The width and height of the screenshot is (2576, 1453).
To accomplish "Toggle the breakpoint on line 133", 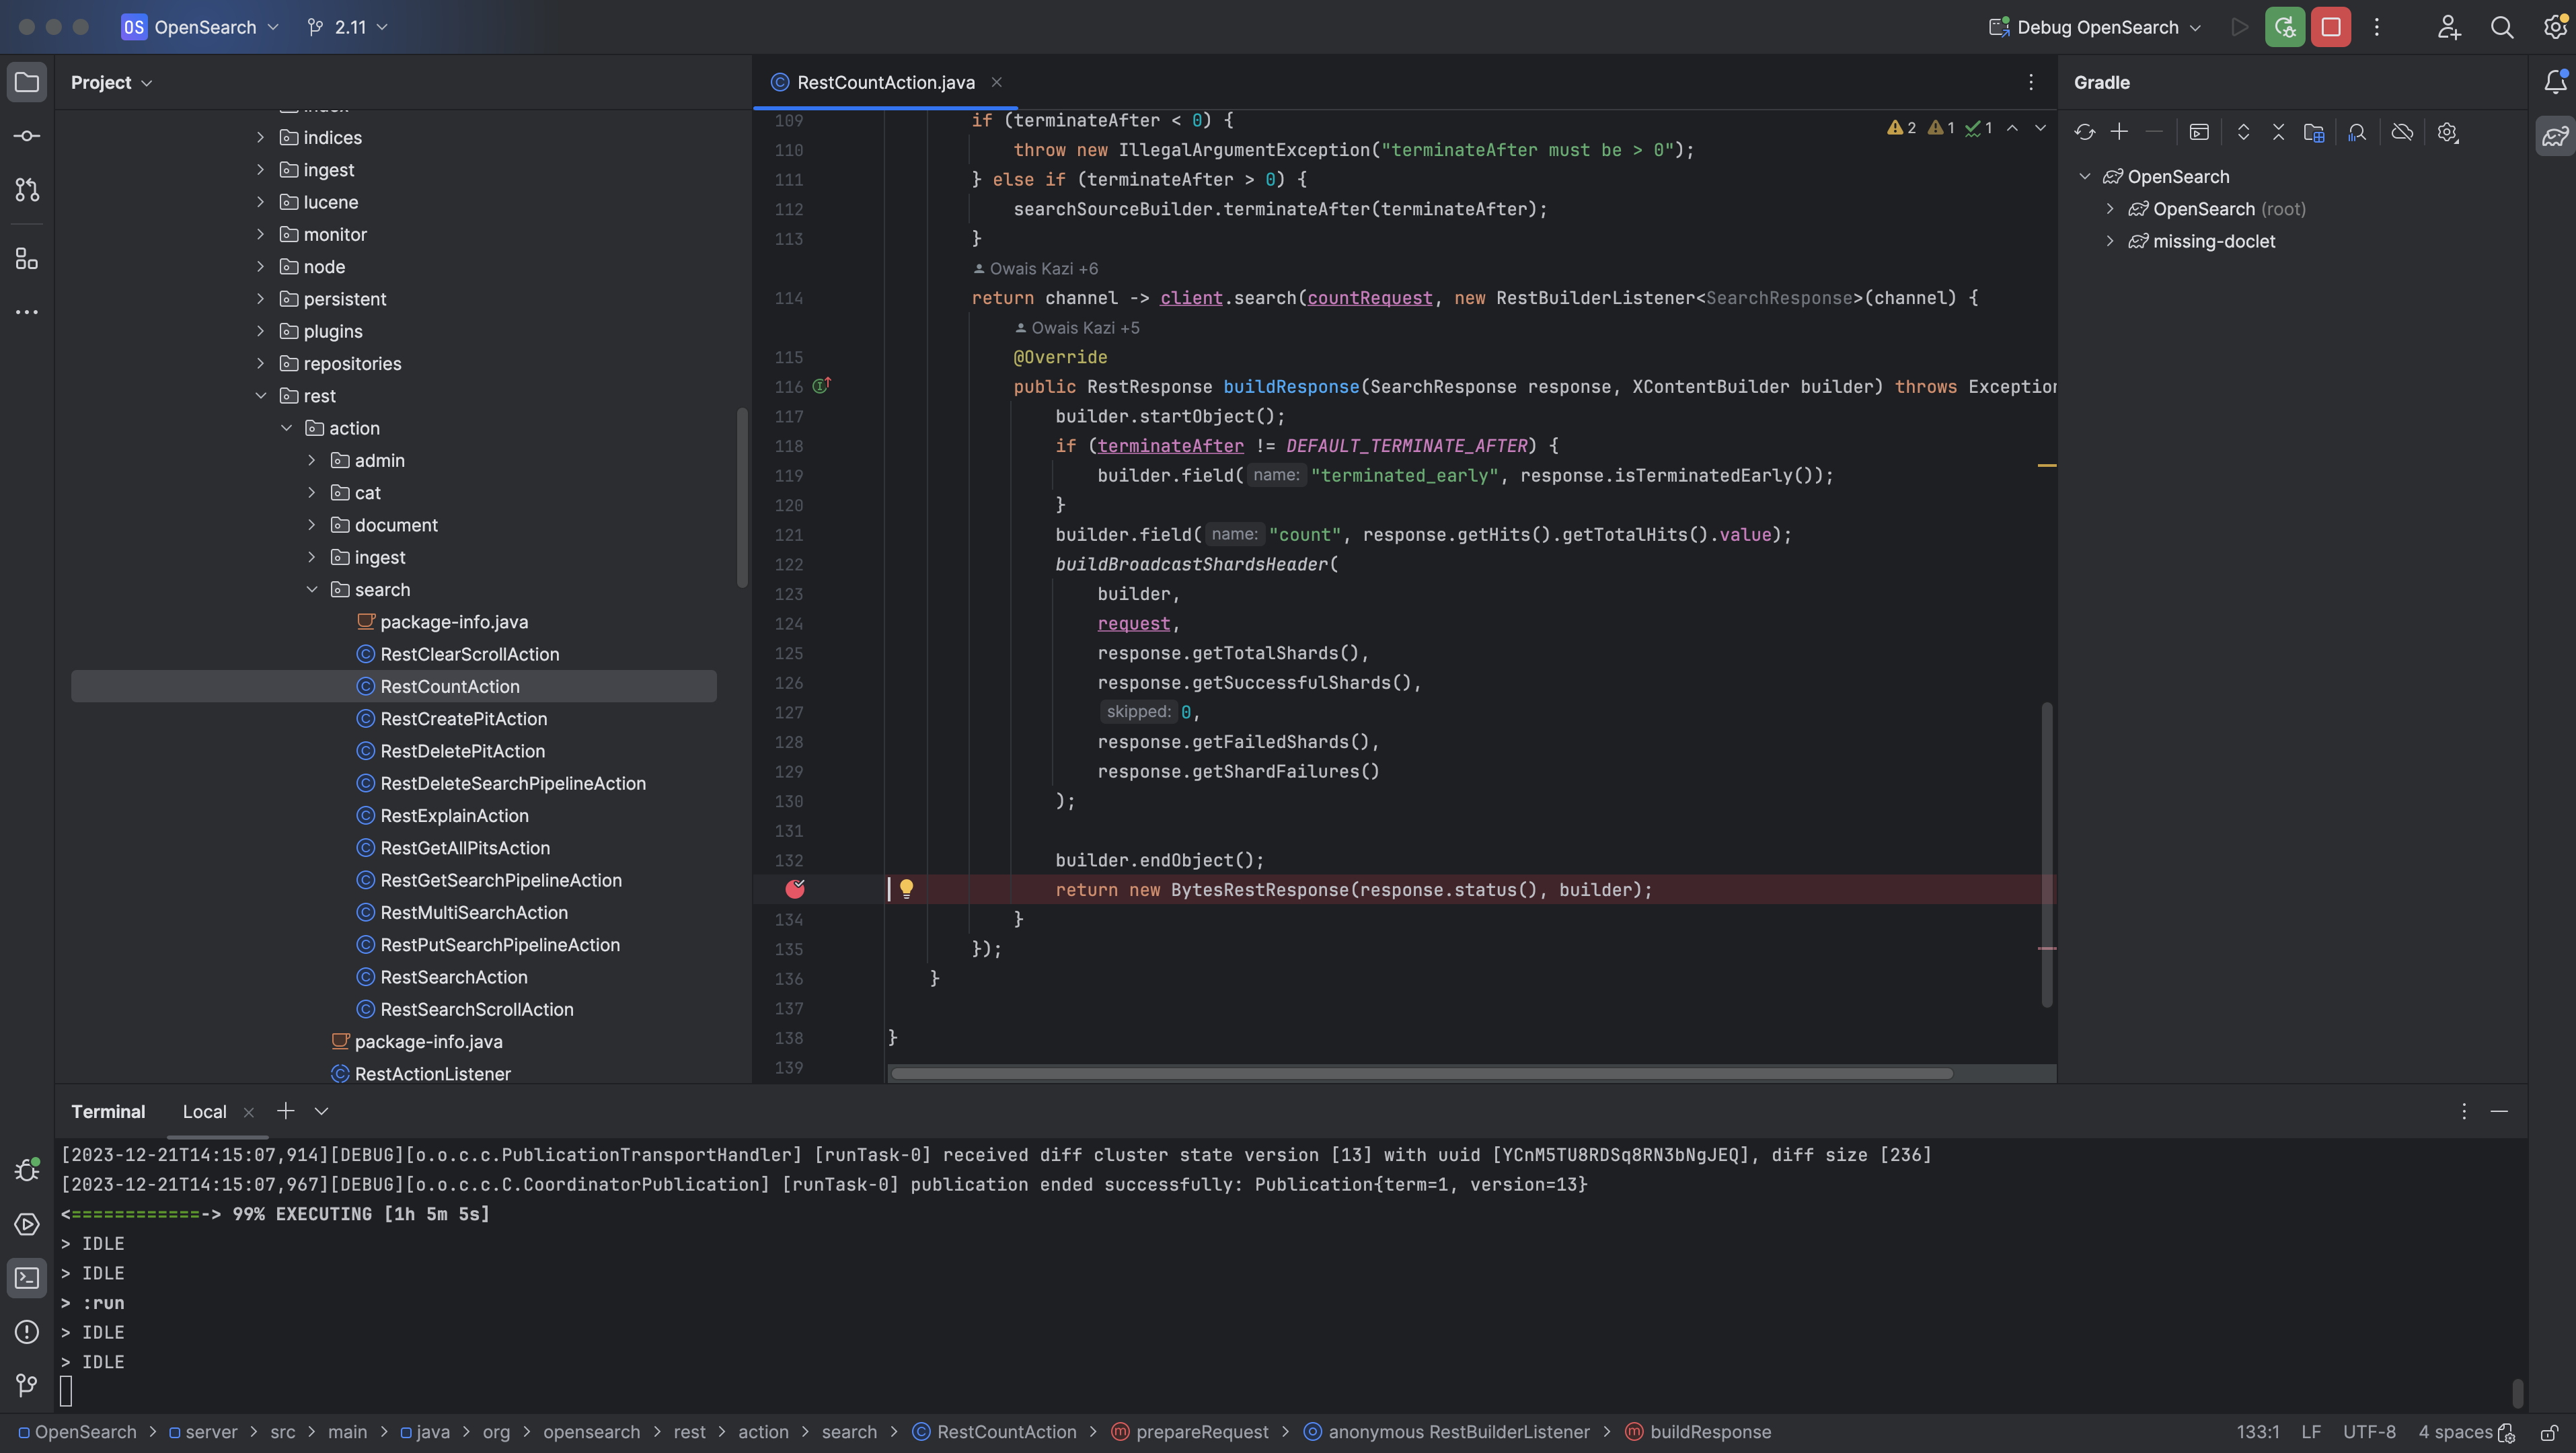I will pos(796,889).
